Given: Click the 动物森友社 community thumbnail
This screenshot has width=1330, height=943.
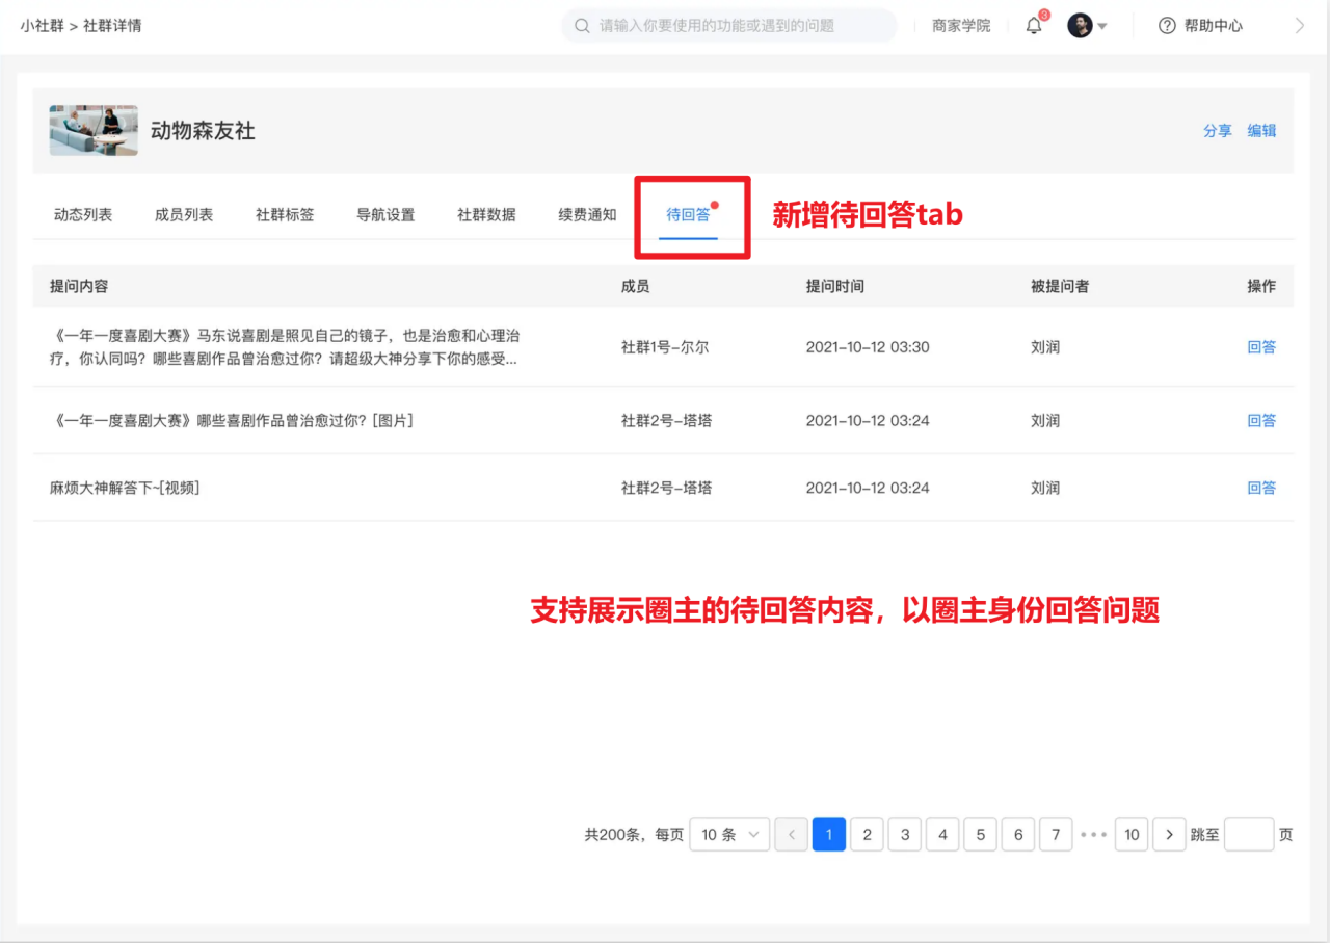Looking at the screenshot, I should pos(94,131).
